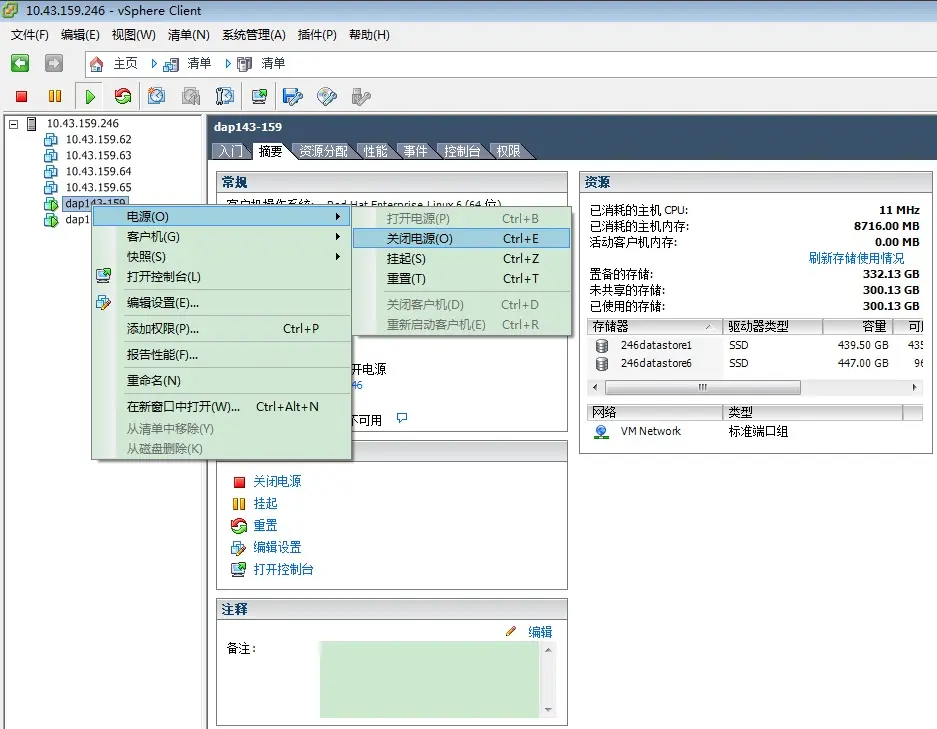The image size is (937, 729).
Task: Choose 关闭电源(O) in power submenu
Action: pos(461,238)
